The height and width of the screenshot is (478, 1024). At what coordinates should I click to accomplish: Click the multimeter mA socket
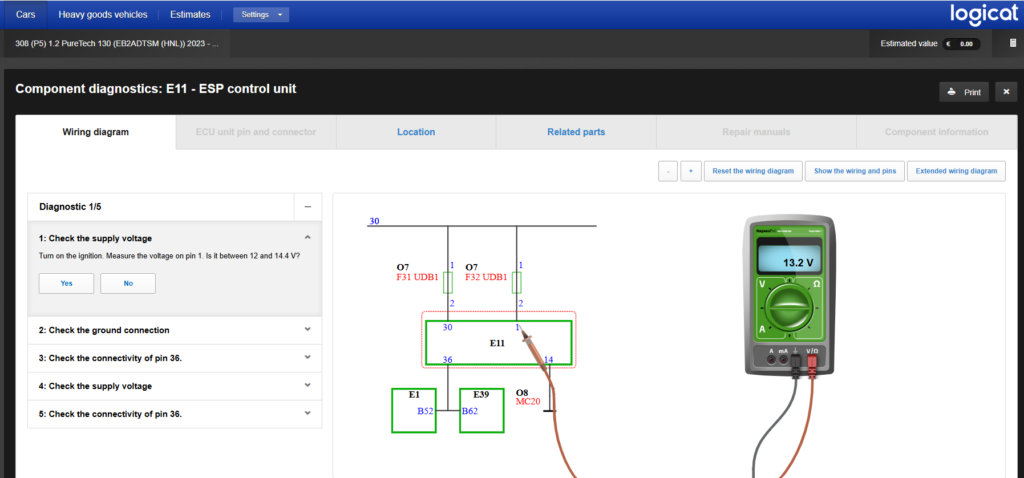(x=782, y=360)
